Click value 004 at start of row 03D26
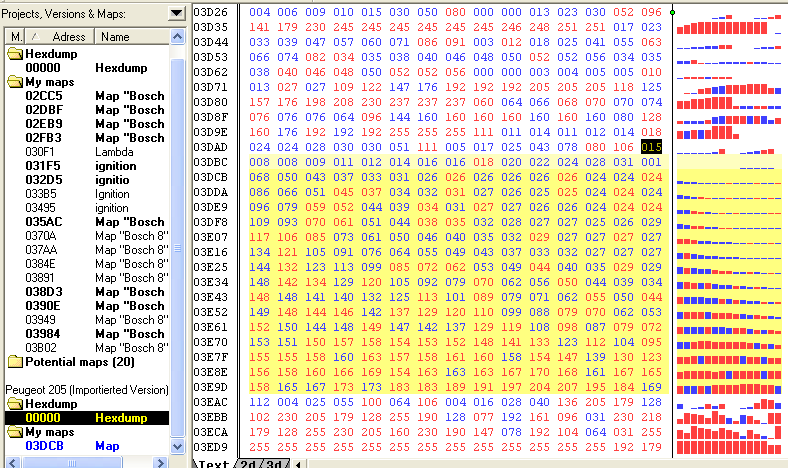The image size is (788, 468). (259, 12)
